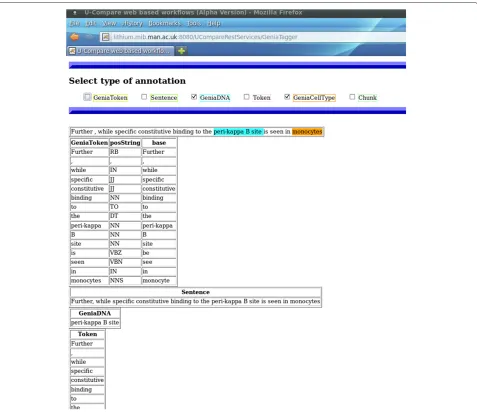Click the base column header
Image resolution: width=477 pixels, height=415 pixels.
pyautogui.click(x=159, y=143)
